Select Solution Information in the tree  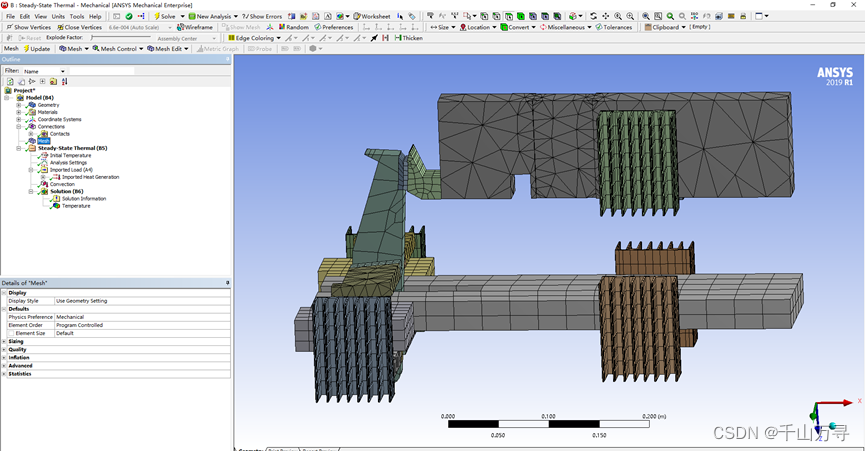[x=84, y=198]
